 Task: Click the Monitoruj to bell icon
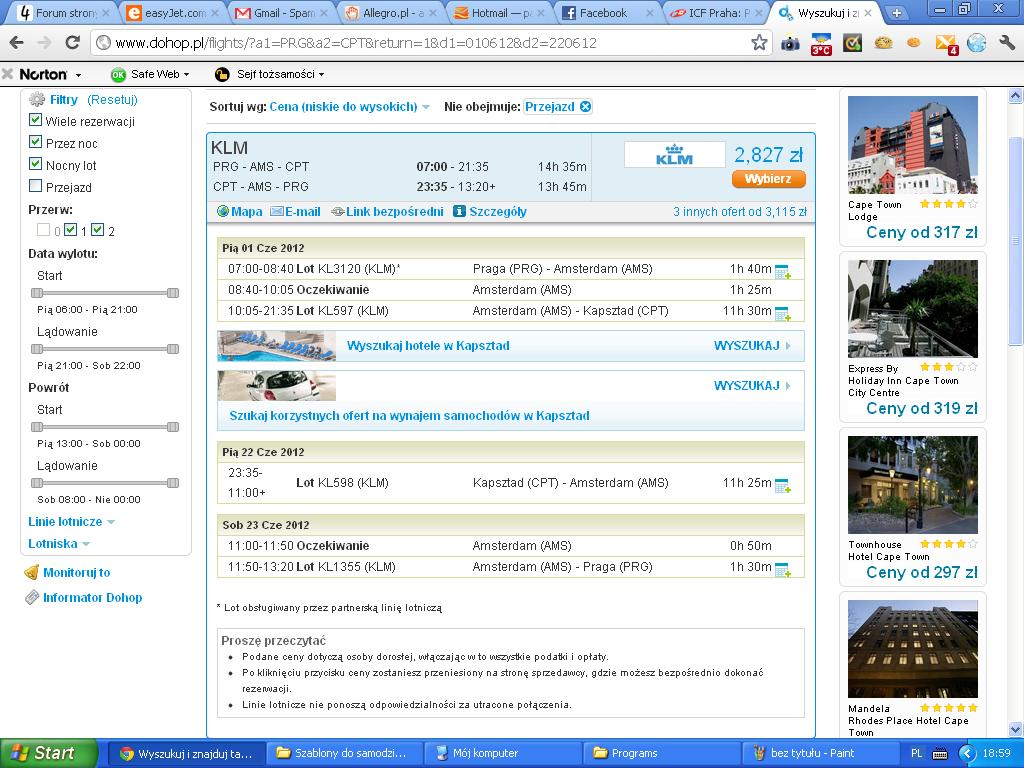[x=31, y=573]
